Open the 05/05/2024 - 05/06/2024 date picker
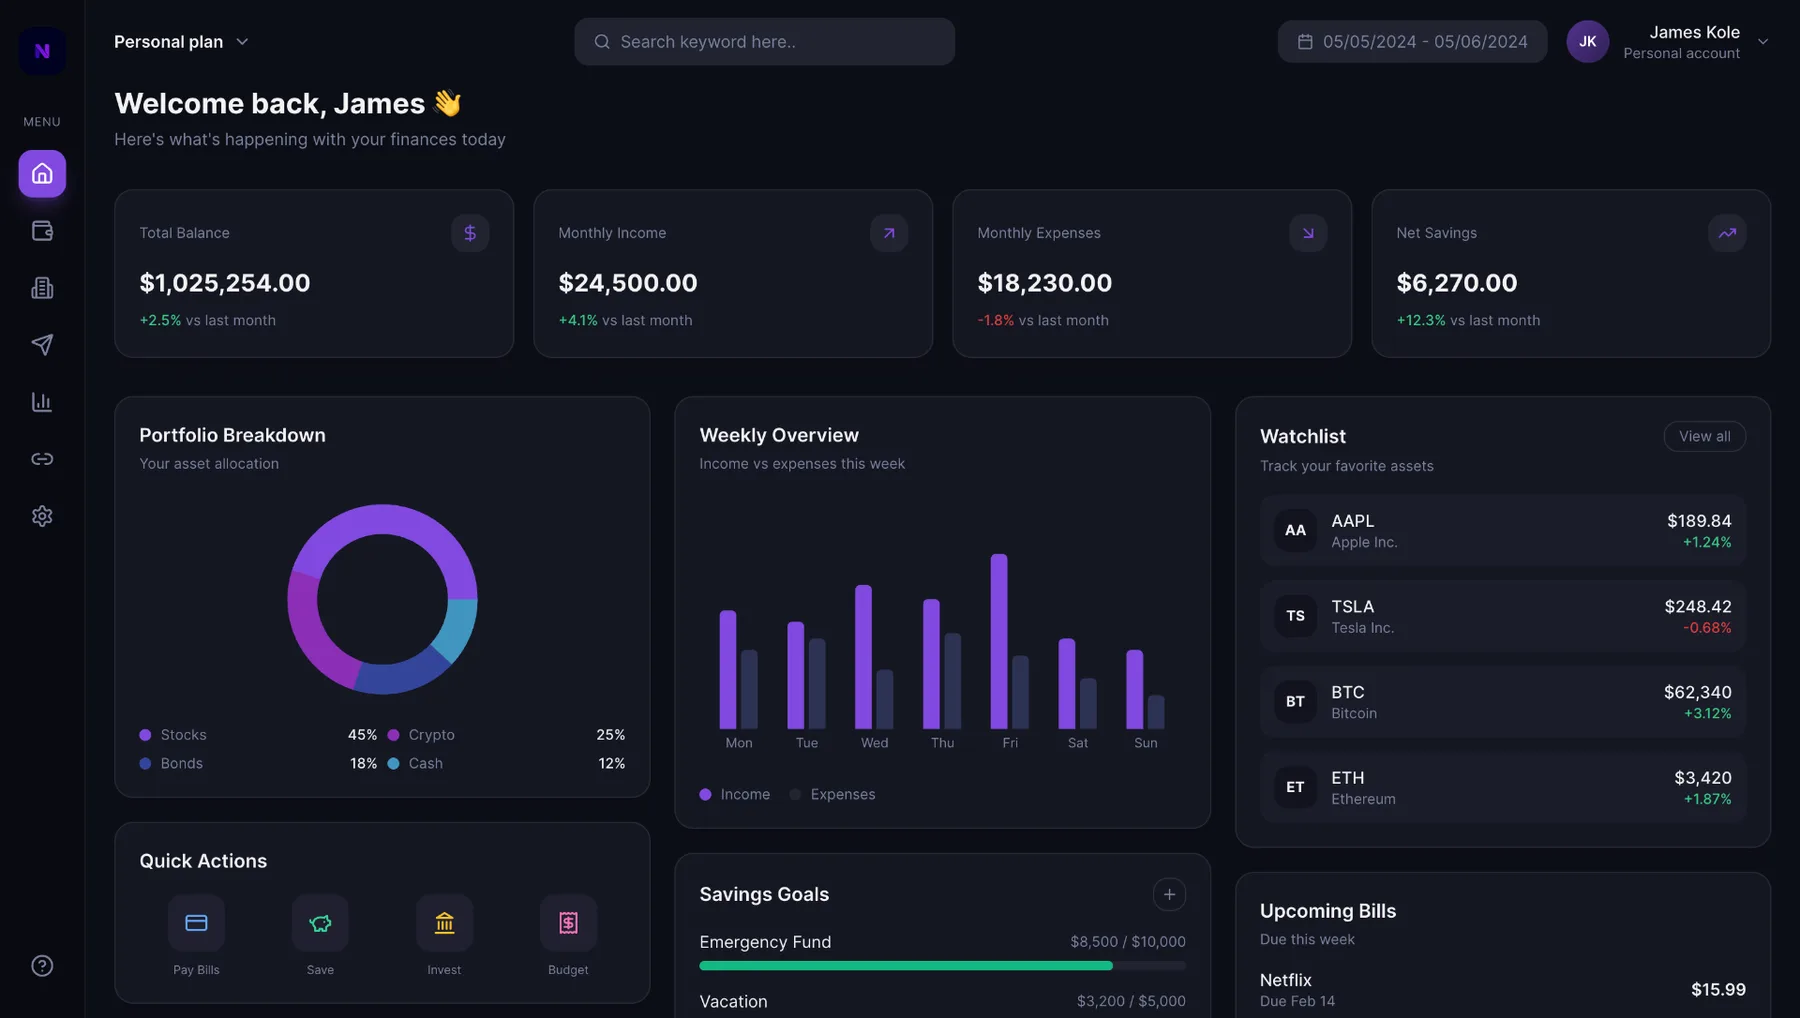This screenshot has width=1800, height=1018. coord(1412,42)
